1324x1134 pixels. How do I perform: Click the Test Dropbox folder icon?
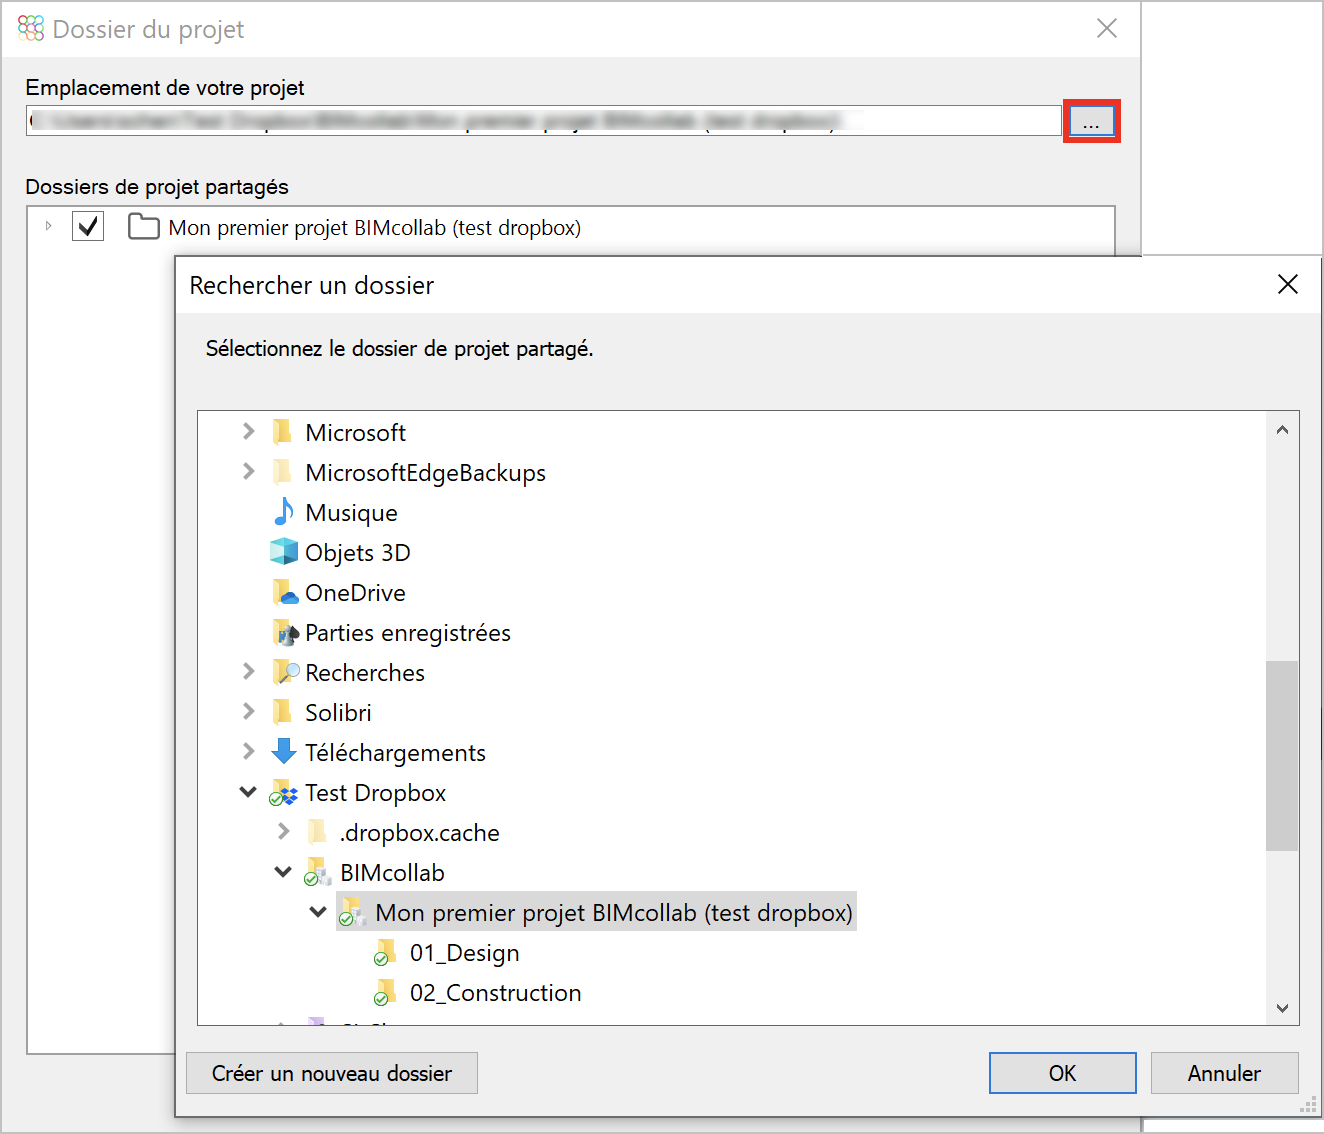(x=284, y=793)
